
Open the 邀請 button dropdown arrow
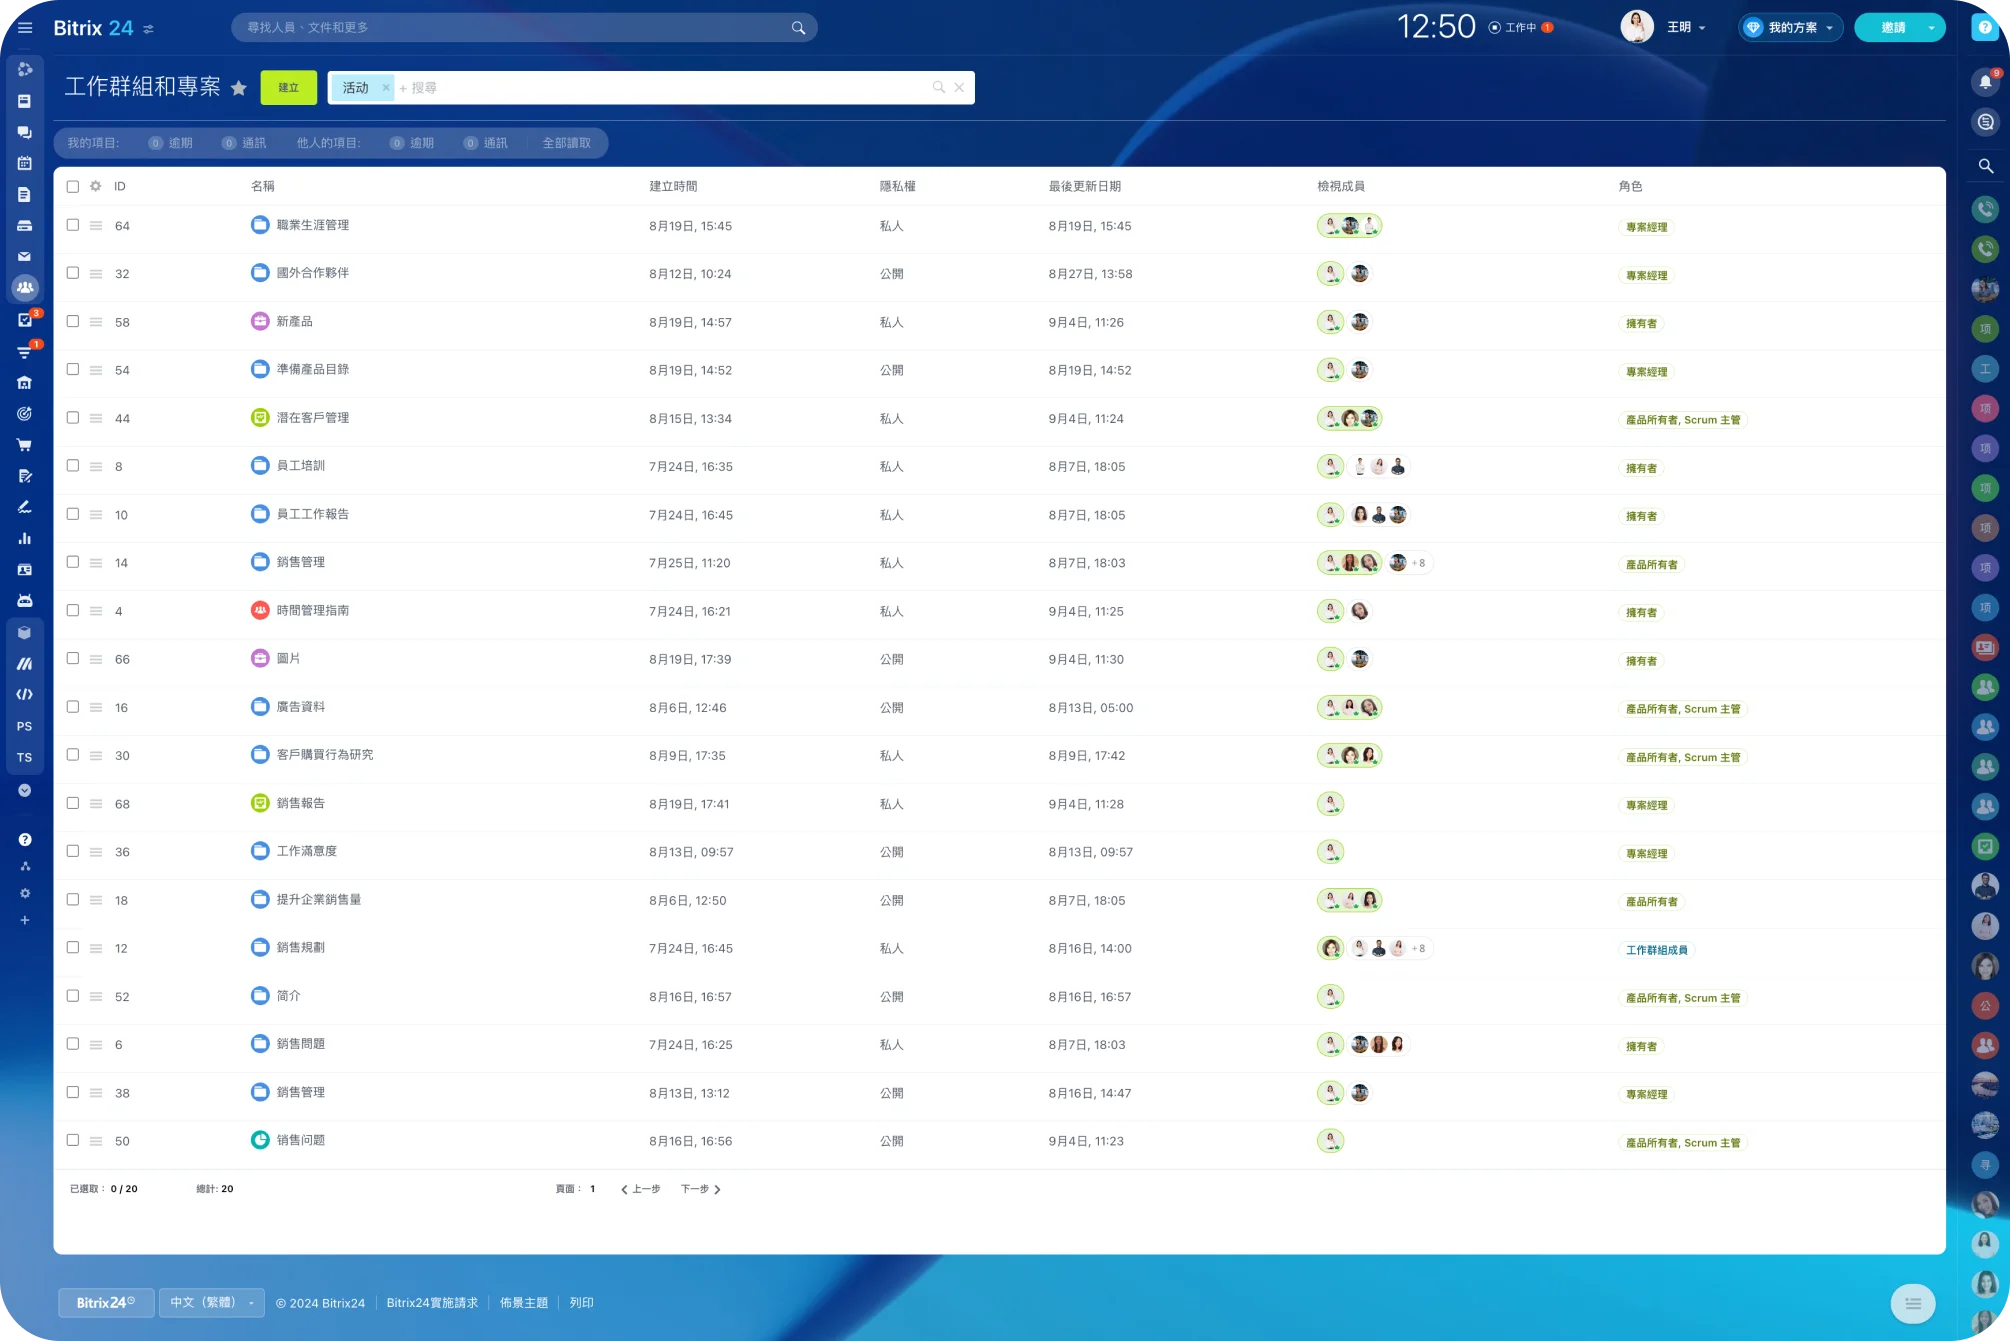pos(1931,28)
